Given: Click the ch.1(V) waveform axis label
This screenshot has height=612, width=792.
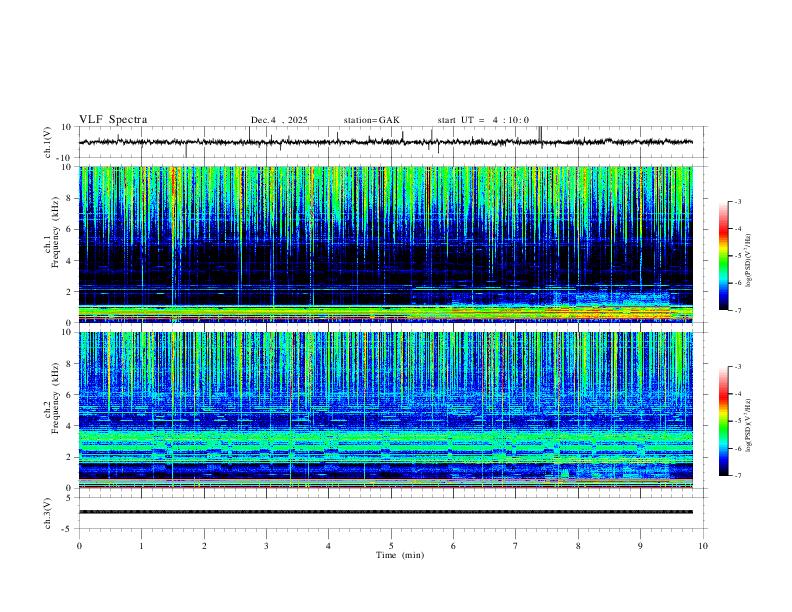Looking at the screenshot, I should 48,142.
